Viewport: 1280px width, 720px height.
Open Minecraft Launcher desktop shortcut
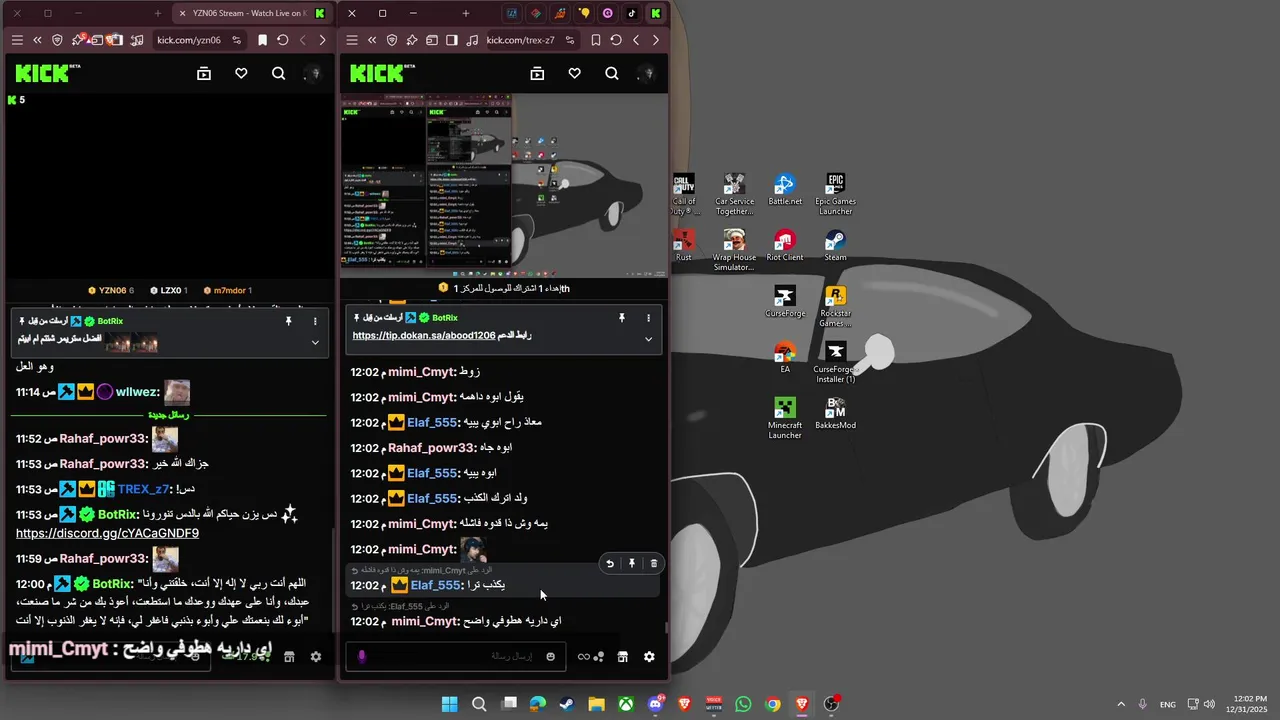(785, 418)
